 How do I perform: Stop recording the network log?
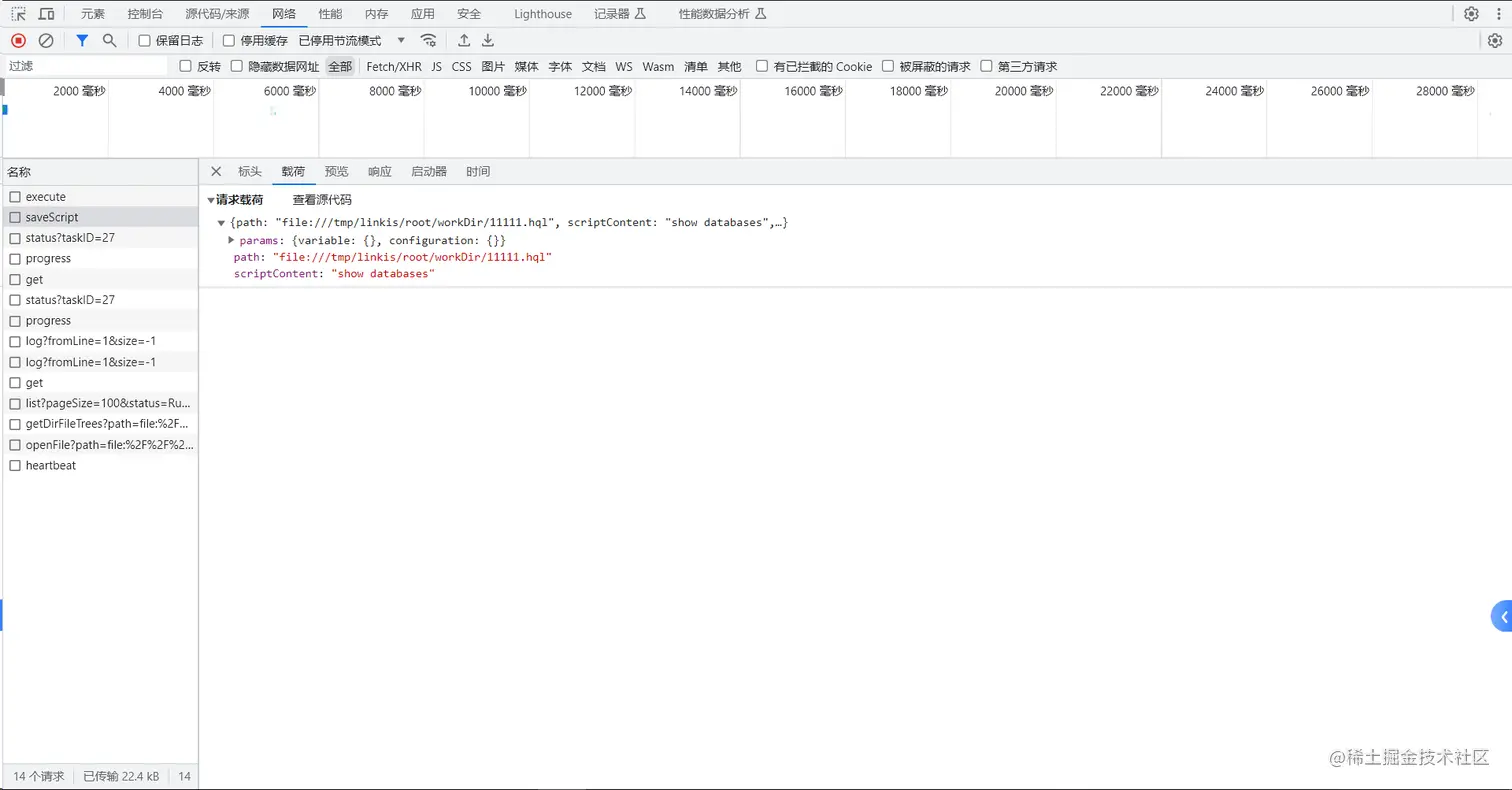point(18,41)
